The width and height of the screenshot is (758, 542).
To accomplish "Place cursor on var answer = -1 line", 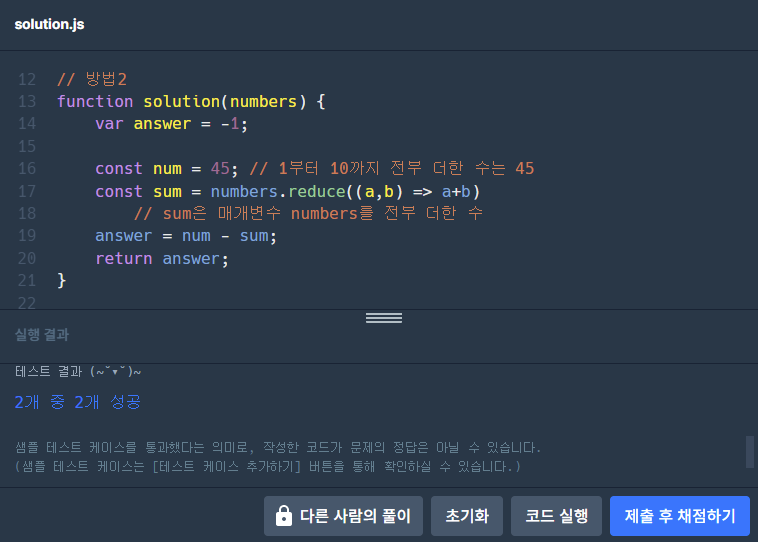I will (x=172, y=124).
